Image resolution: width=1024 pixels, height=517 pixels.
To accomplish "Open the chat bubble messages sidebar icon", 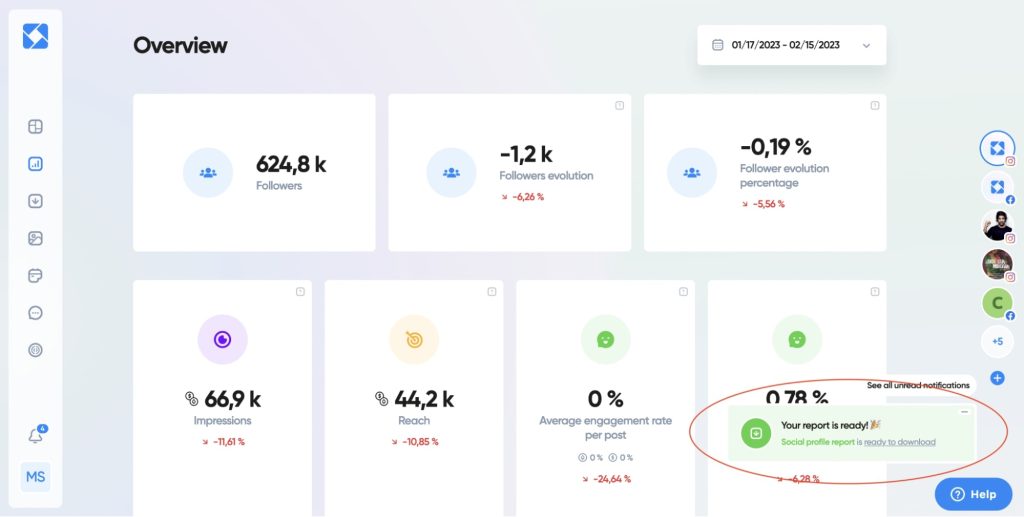I will (35, 313).
